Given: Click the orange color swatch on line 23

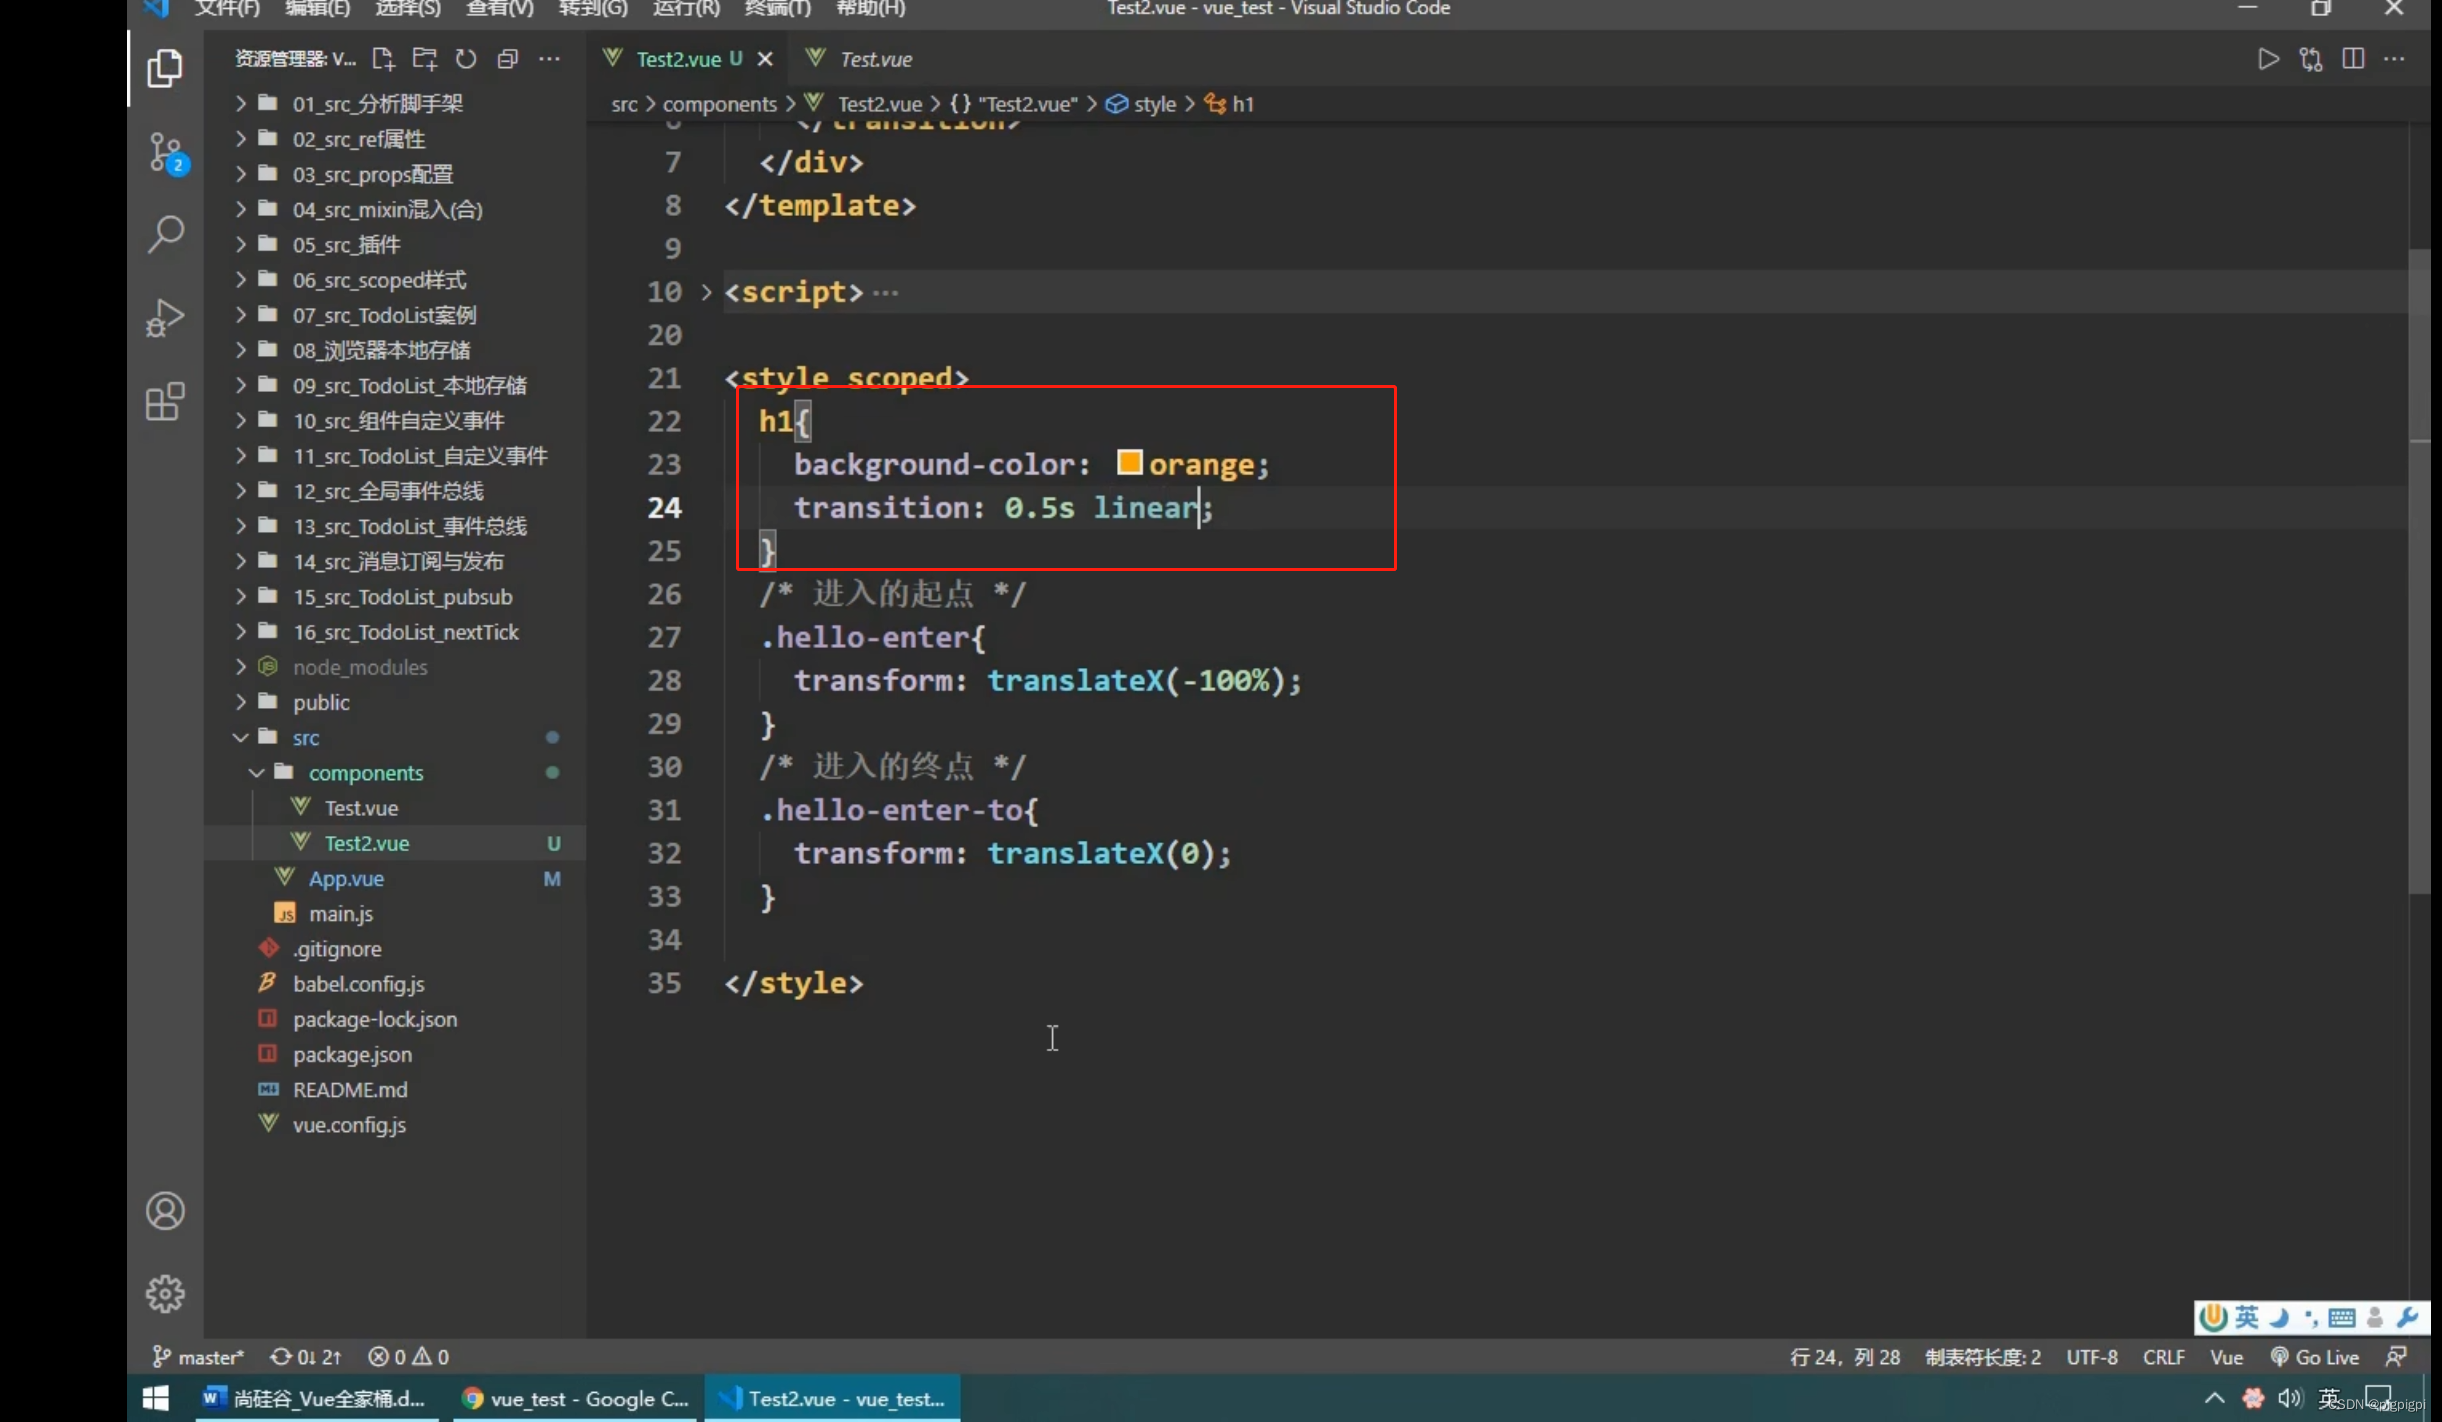Looking at the screenshot, I should click(x=1129, y=463).
